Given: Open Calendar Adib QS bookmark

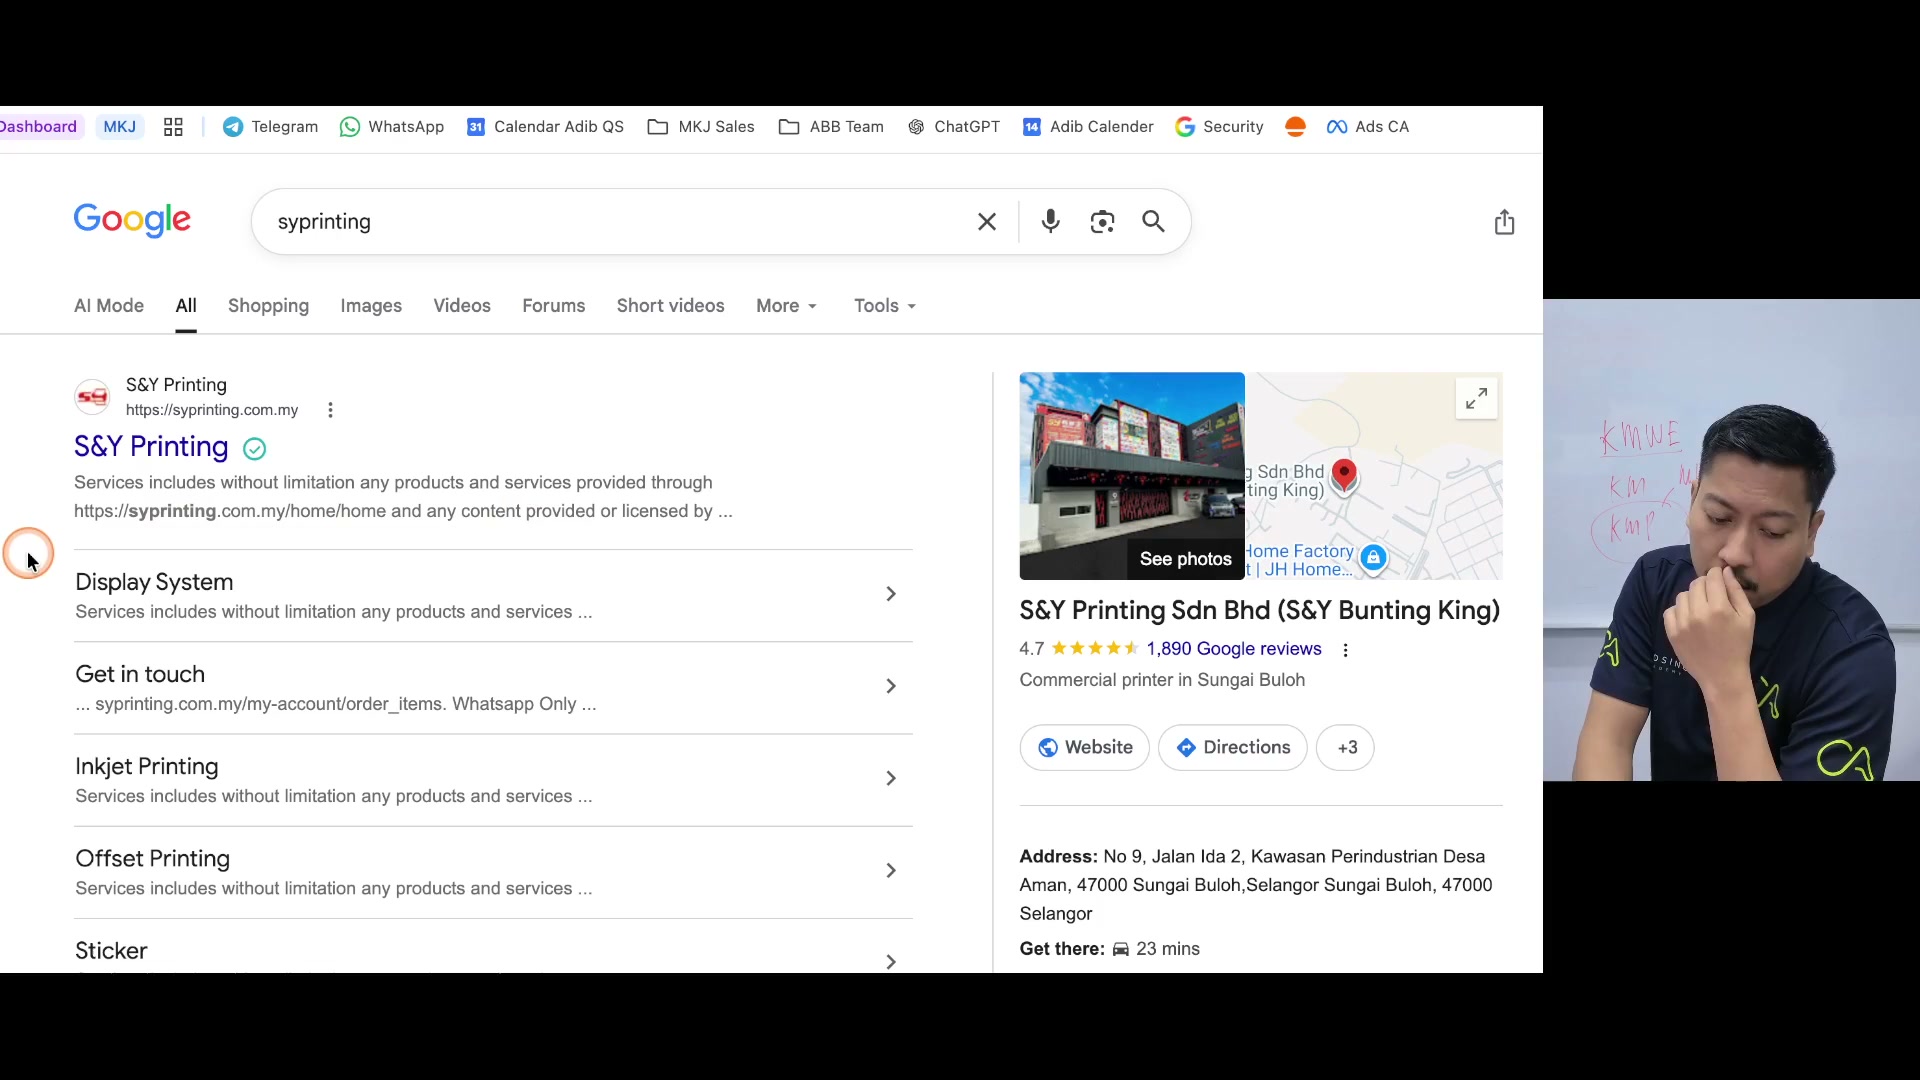Looking at the screenshot, I should (x=545, y=127).
